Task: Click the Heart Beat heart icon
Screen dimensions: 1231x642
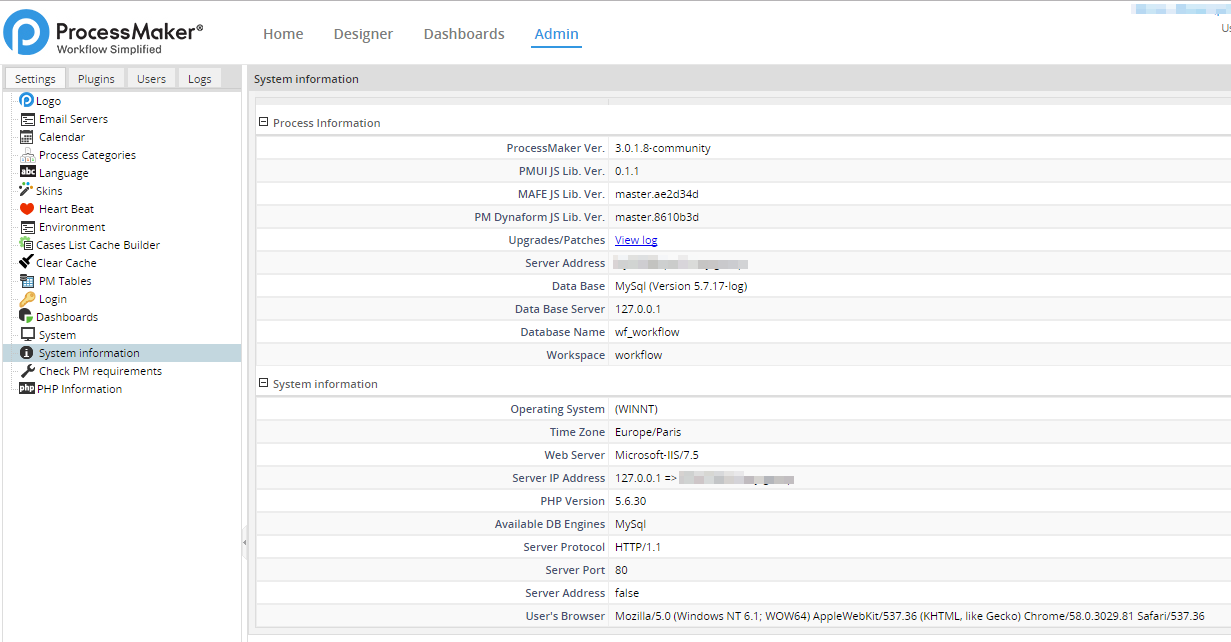Action: (x=27, y=209)
